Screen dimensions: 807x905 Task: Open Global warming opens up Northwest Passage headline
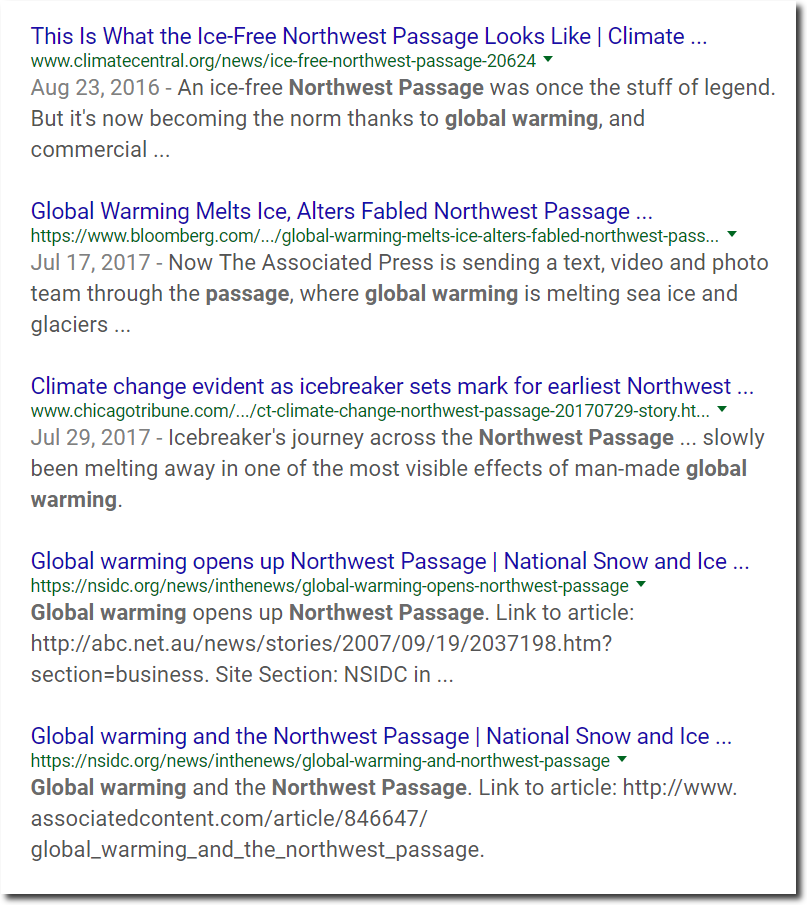(x=390, y=561)
